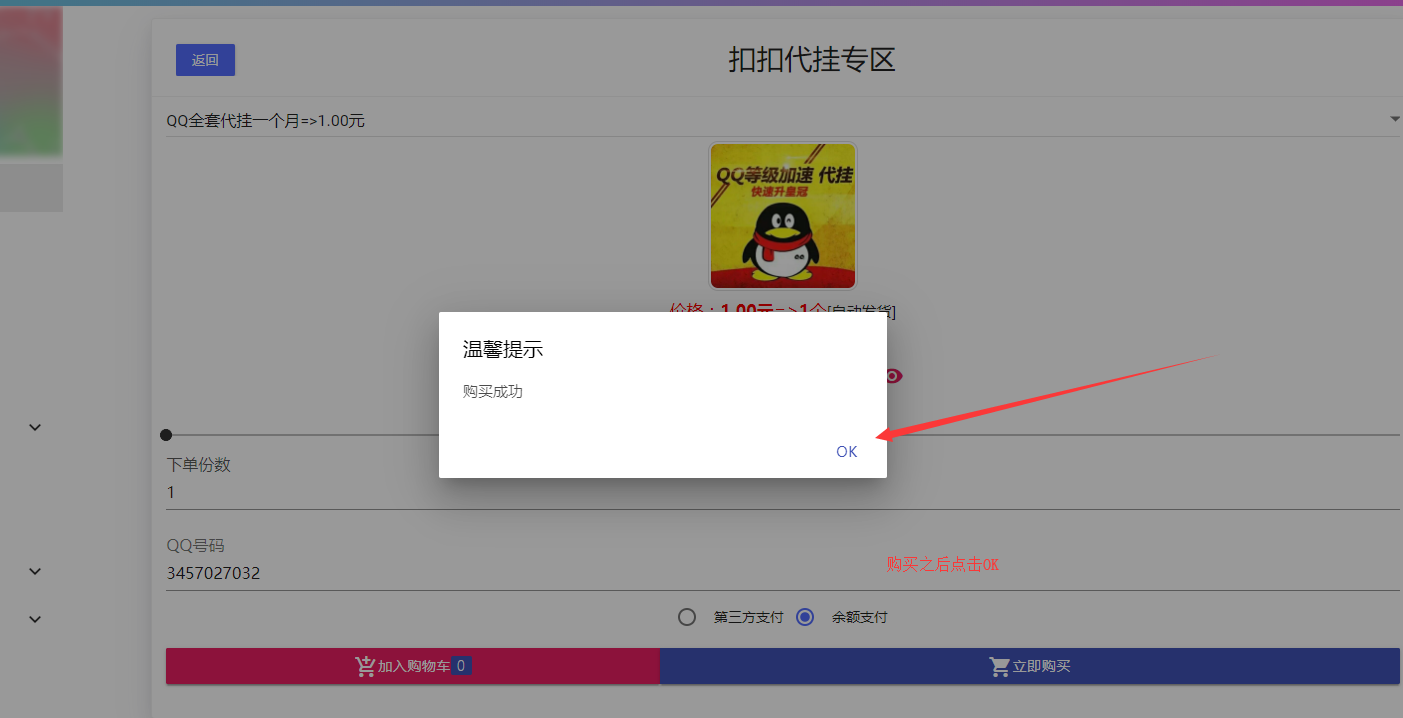Image resolution: width=1403 pixels, height=718 pixels.
Task: Expand the middle sidebar chevron
Action: [x=35, y=571]
